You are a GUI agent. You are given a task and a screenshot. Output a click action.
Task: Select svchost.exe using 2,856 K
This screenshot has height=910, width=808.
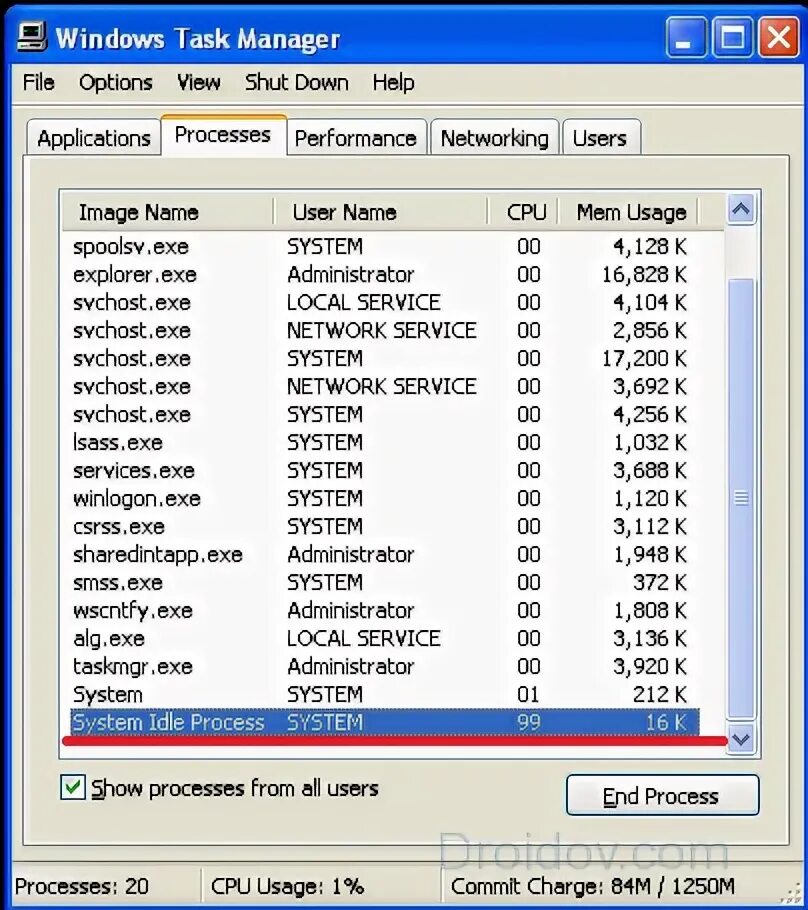pyautogui.click(x=380, y=330)
